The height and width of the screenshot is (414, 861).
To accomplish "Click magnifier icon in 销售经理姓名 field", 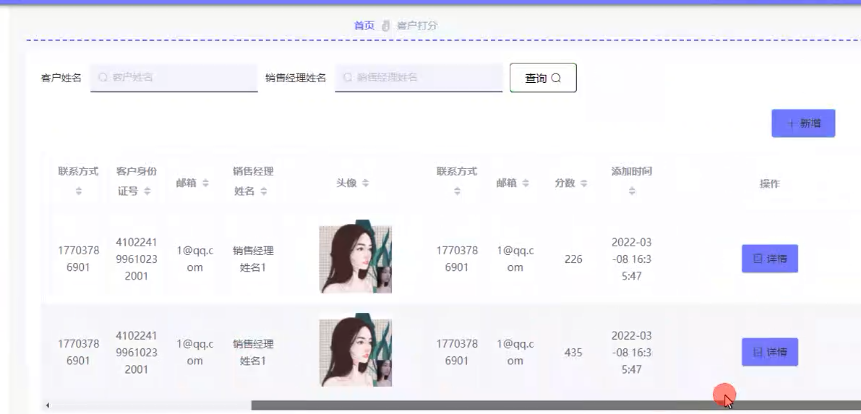I will (x=348, y=77).
